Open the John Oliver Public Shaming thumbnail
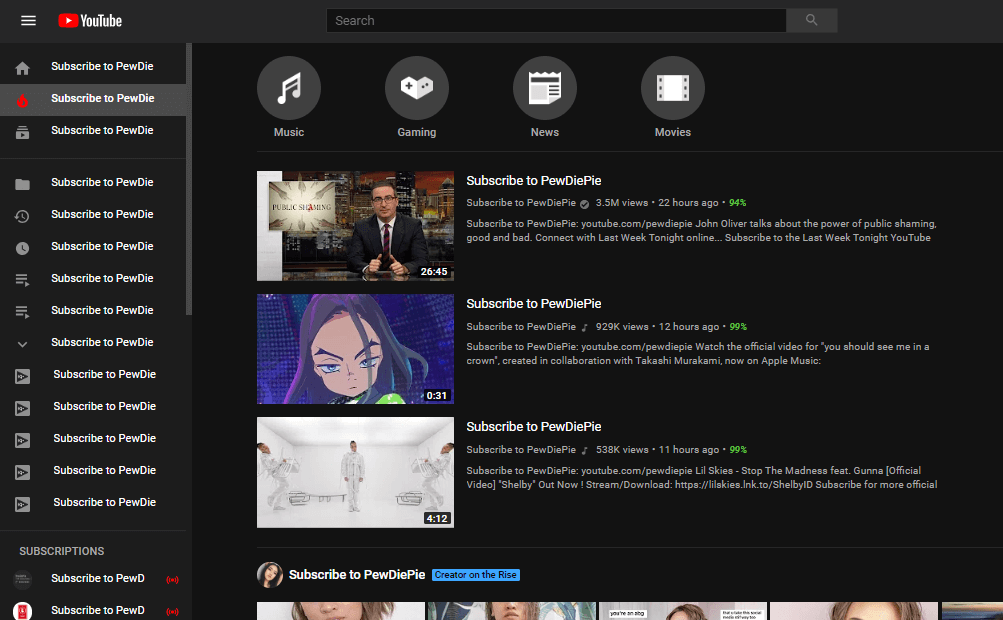This screenshot has width=1003, height=620. 356,226
